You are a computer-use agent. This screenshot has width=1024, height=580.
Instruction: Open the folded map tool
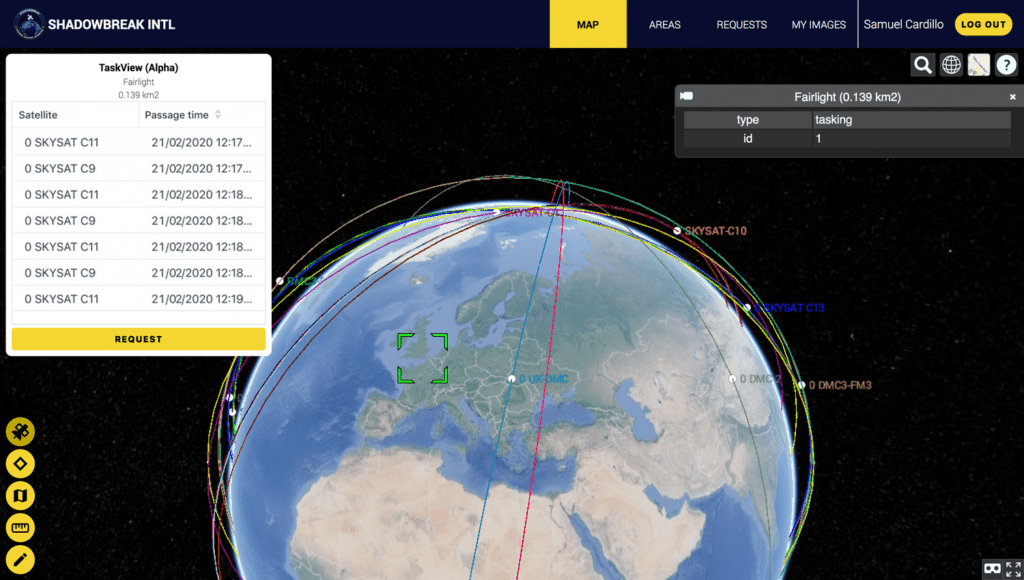click(20, 496)
